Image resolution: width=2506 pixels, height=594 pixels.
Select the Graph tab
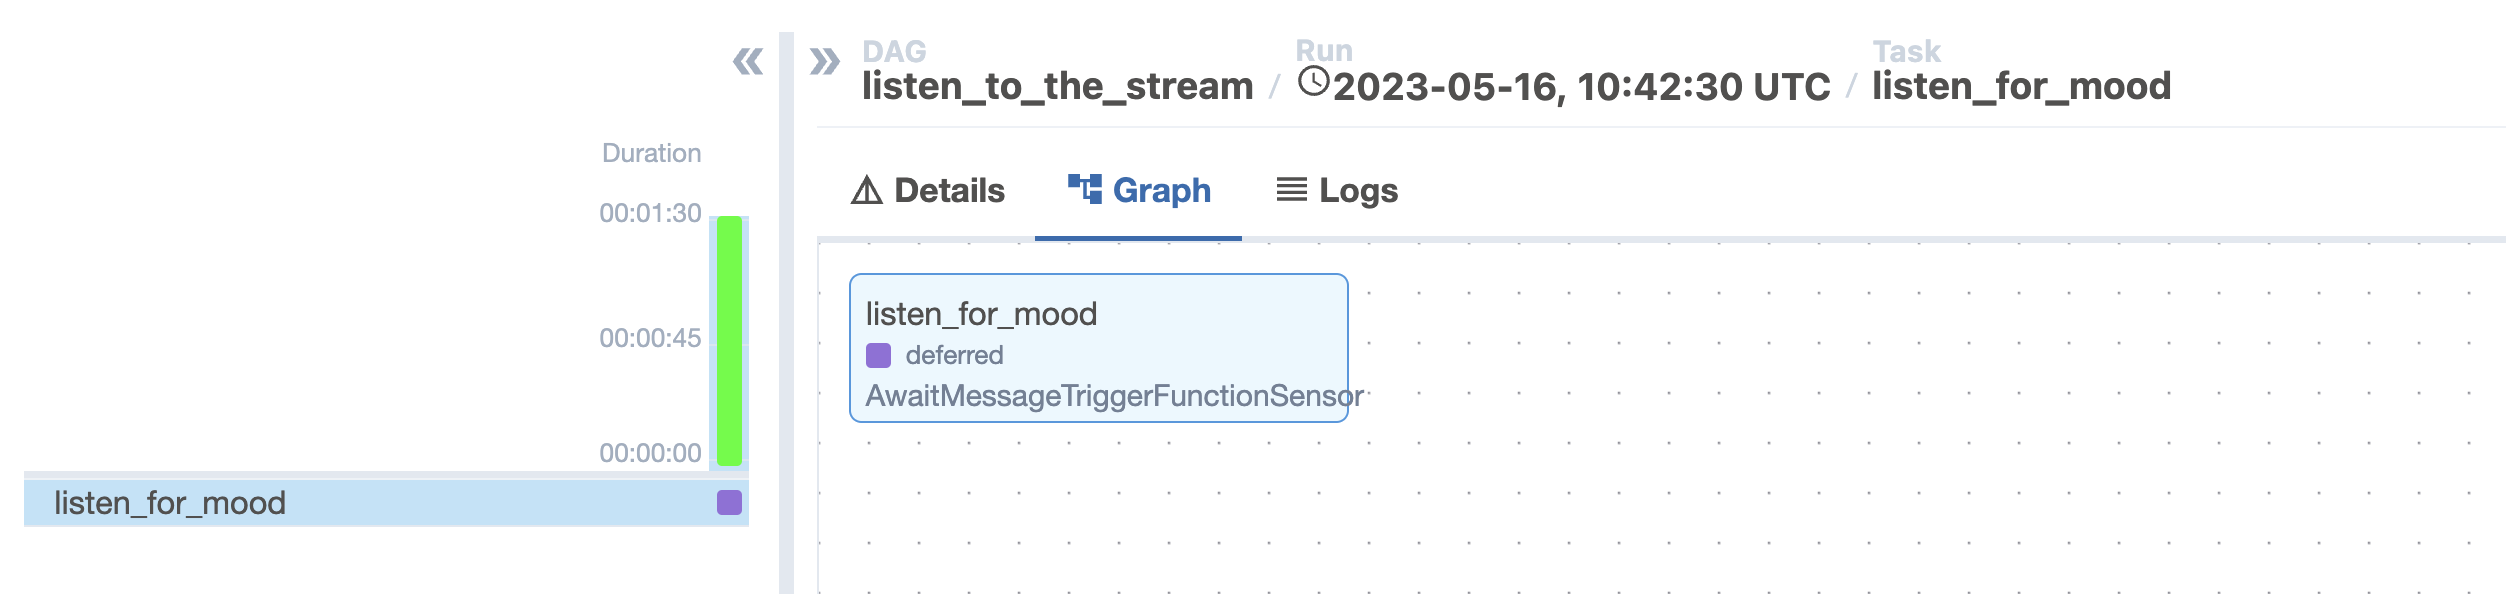1139,190
